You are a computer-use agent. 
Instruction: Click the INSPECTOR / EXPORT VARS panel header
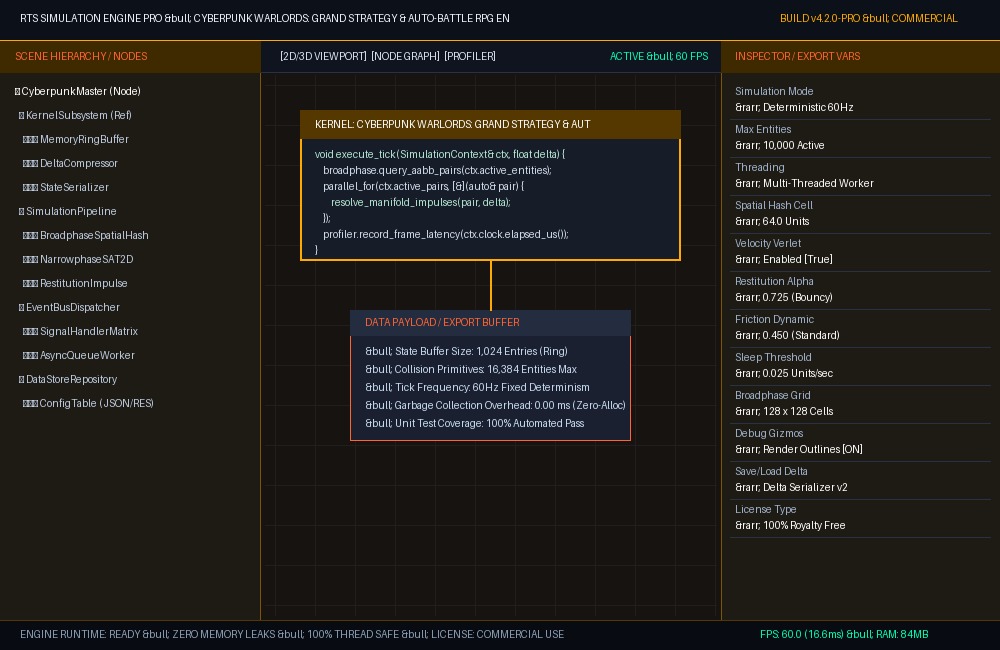(x=860, y=56)
